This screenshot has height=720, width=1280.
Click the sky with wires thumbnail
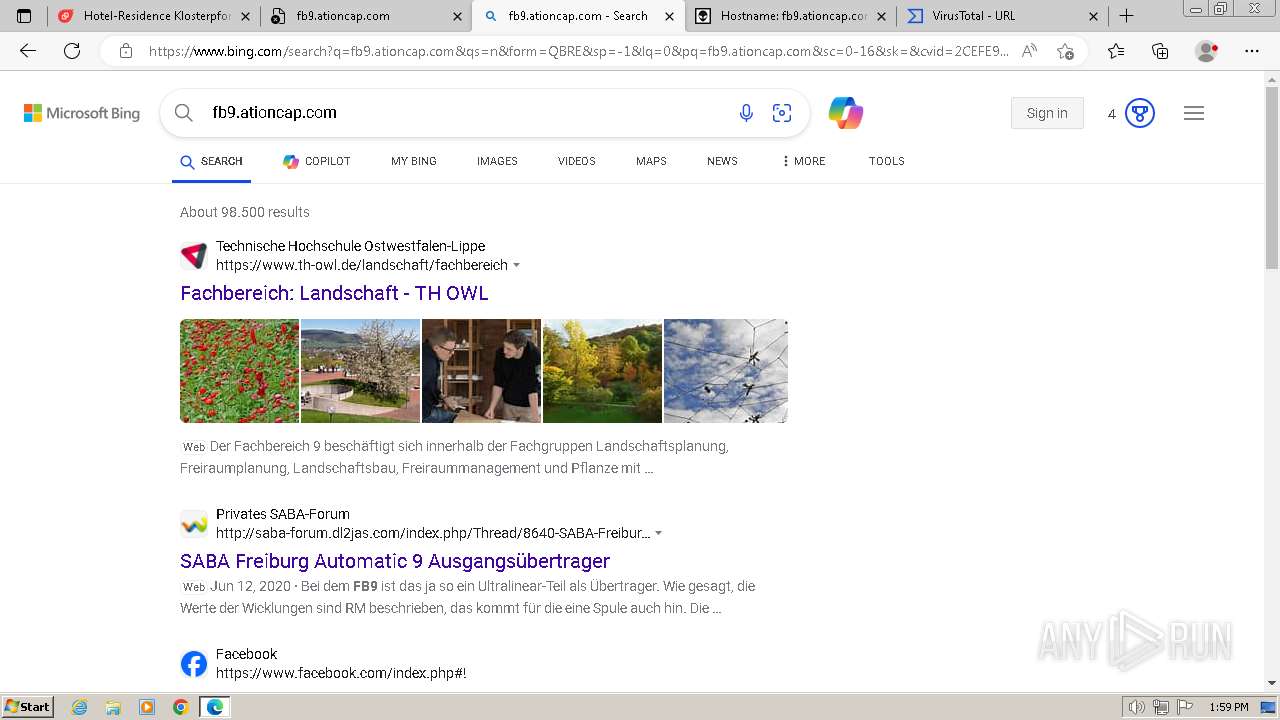pos(726,371)
